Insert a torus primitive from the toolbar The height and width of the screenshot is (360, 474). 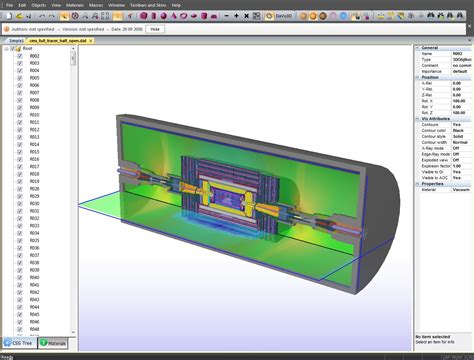183,16
